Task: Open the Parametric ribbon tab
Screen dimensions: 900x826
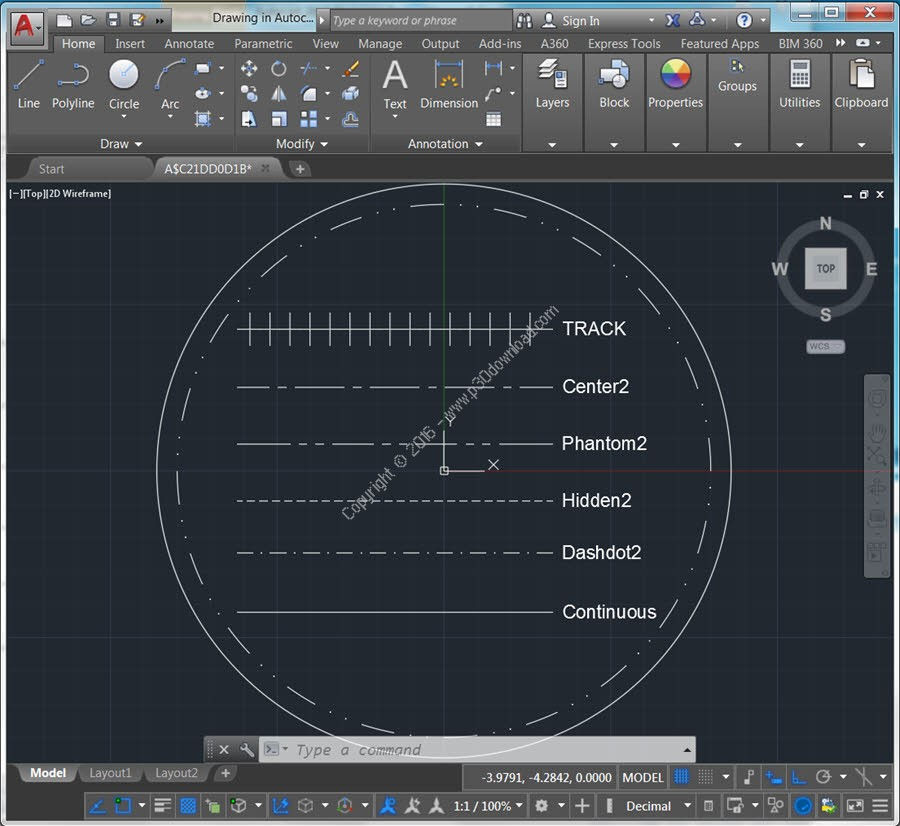Action: 263,44
